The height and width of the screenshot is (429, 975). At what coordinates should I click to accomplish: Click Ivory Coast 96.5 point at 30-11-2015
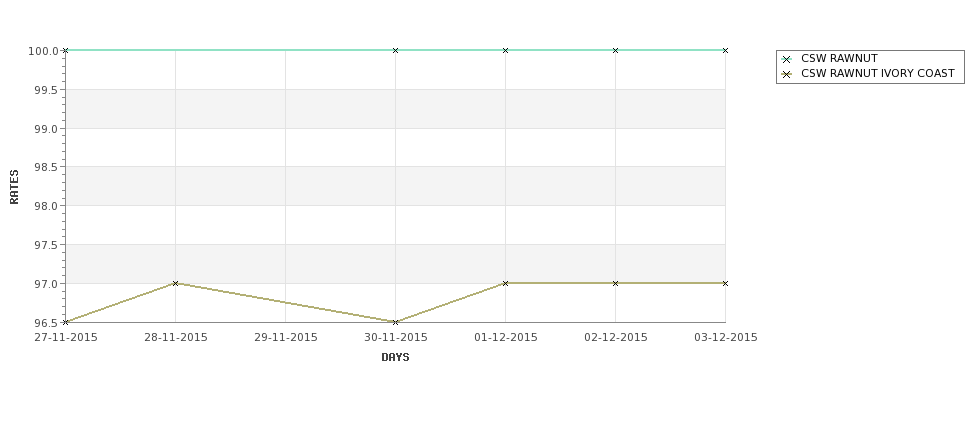coord(395,322)
